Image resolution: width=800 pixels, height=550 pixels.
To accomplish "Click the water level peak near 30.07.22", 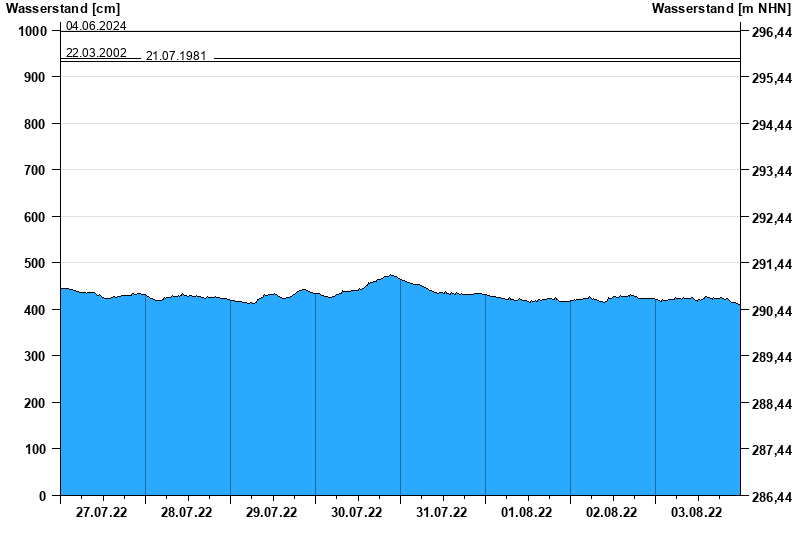I will tap(391, 275).
